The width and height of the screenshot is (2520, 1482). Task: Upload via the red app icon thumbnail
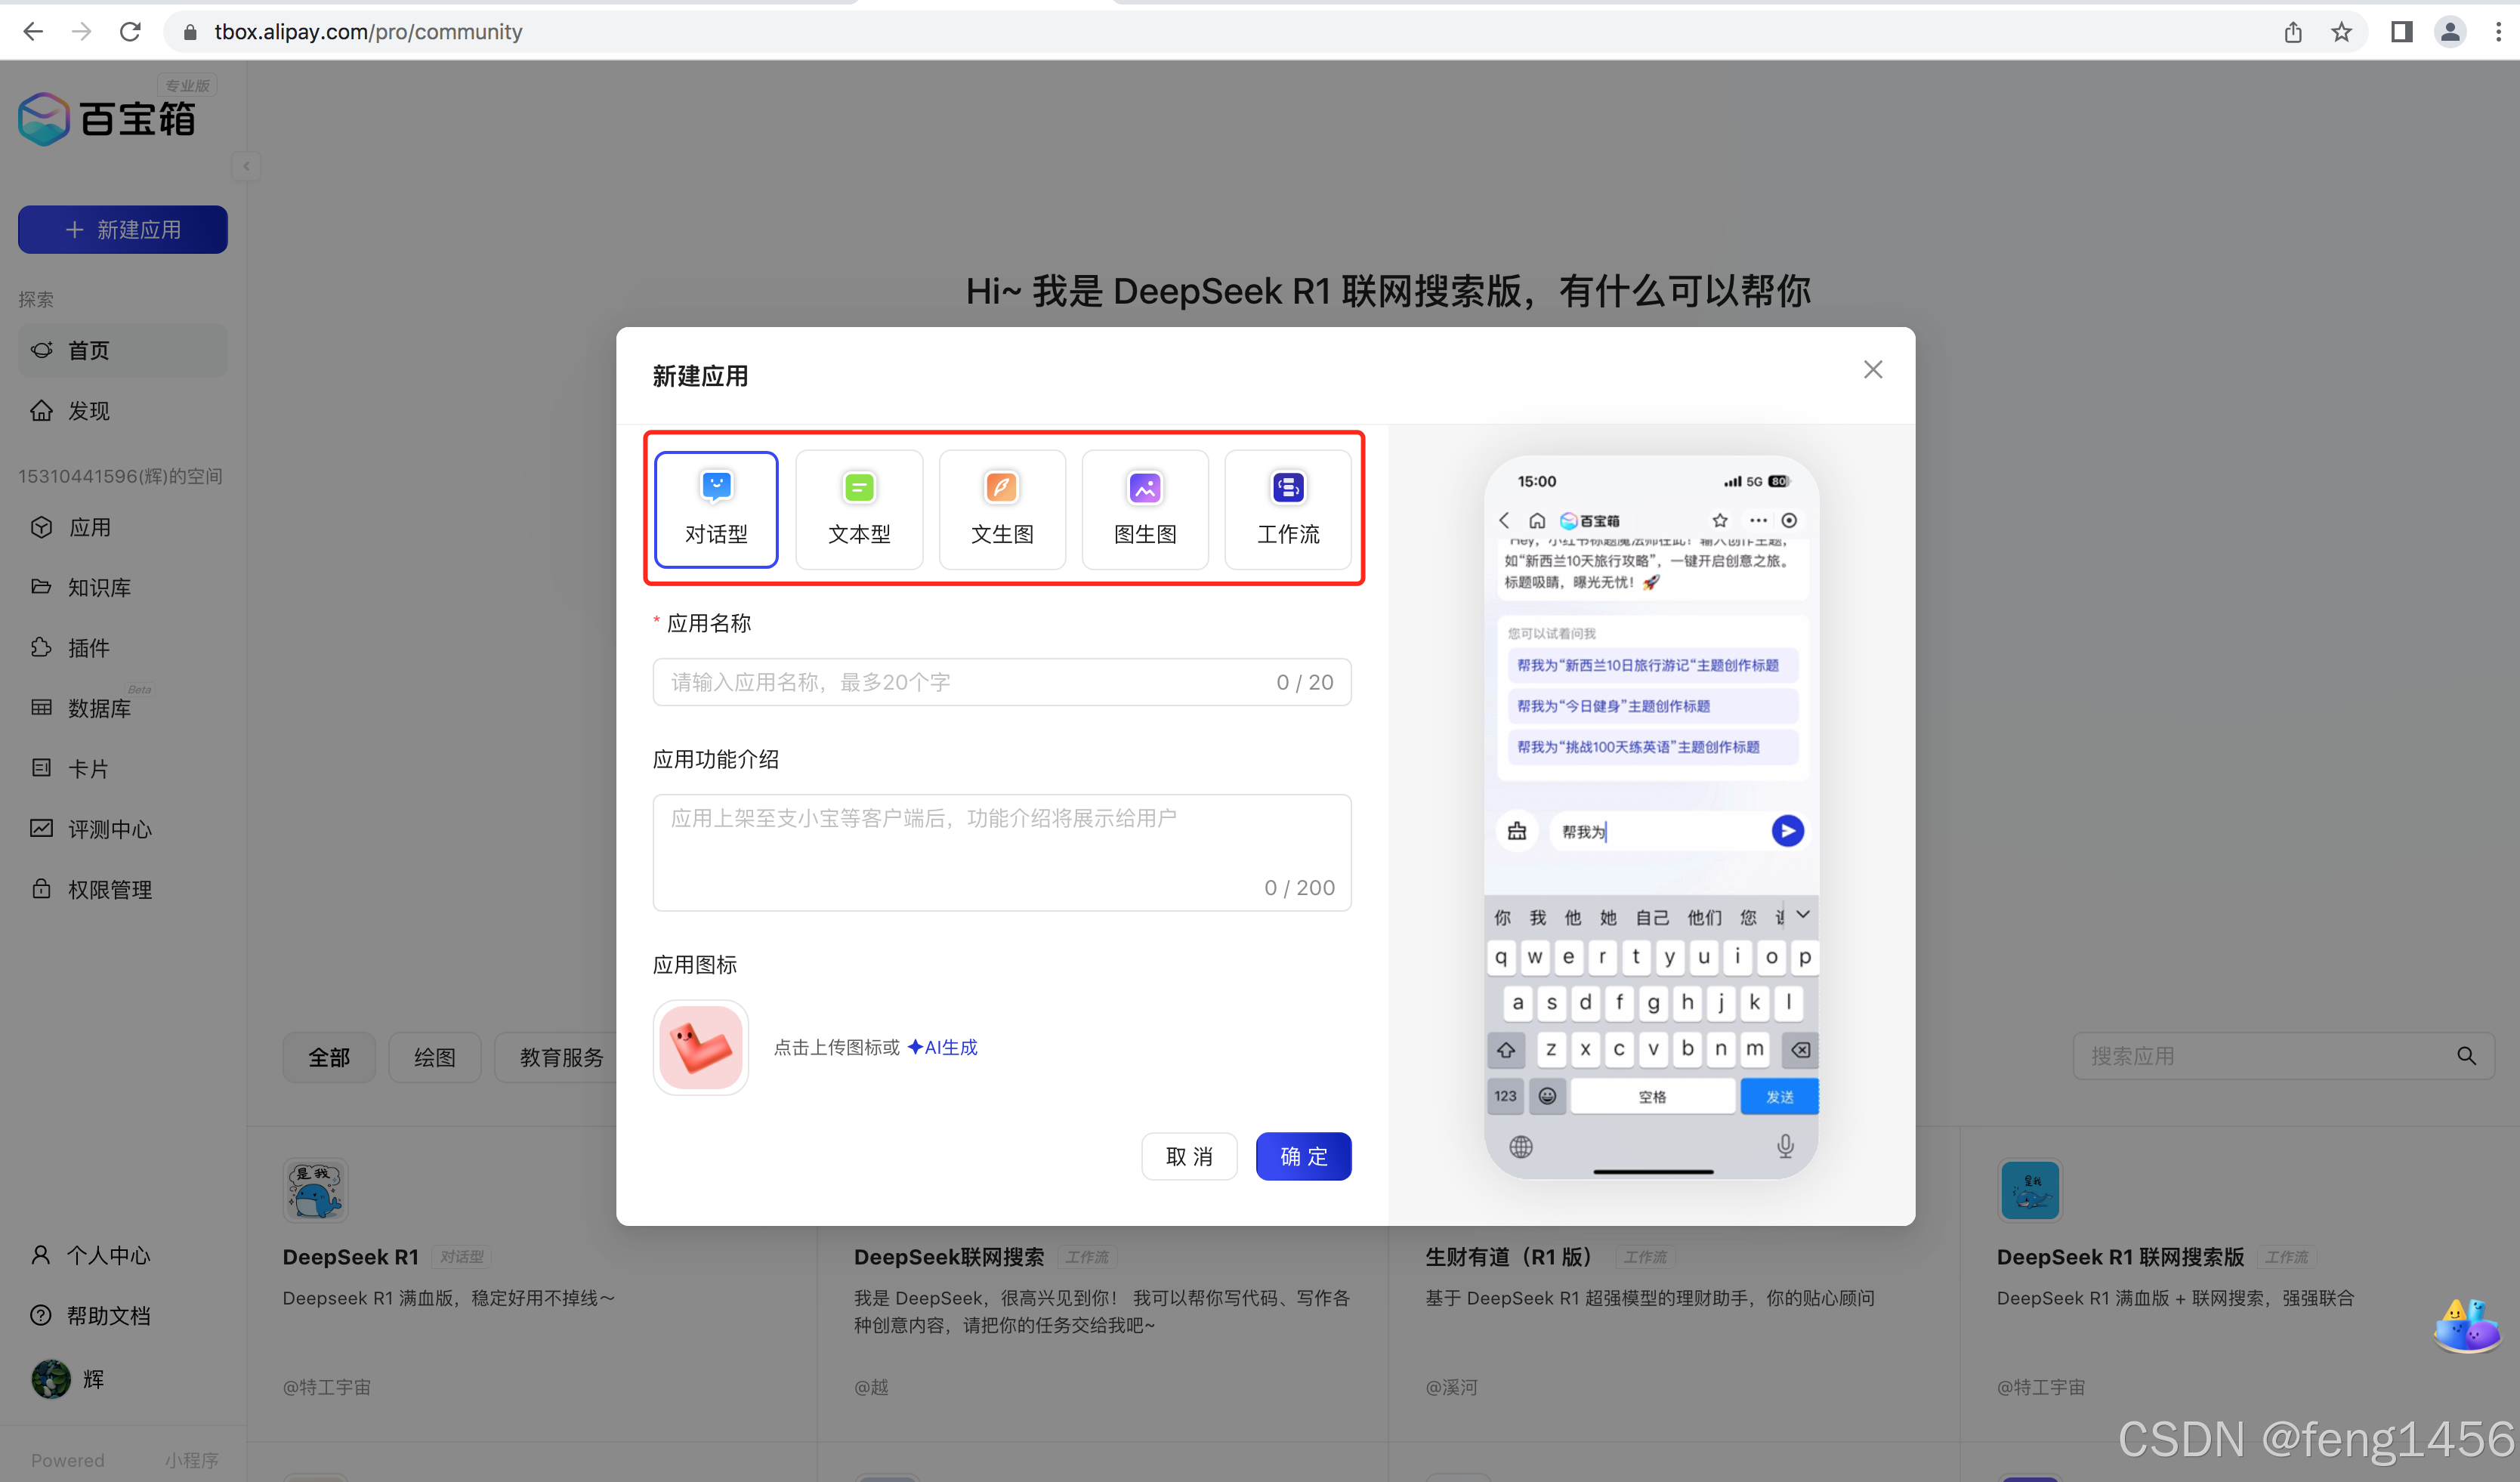click(701, 1047)
